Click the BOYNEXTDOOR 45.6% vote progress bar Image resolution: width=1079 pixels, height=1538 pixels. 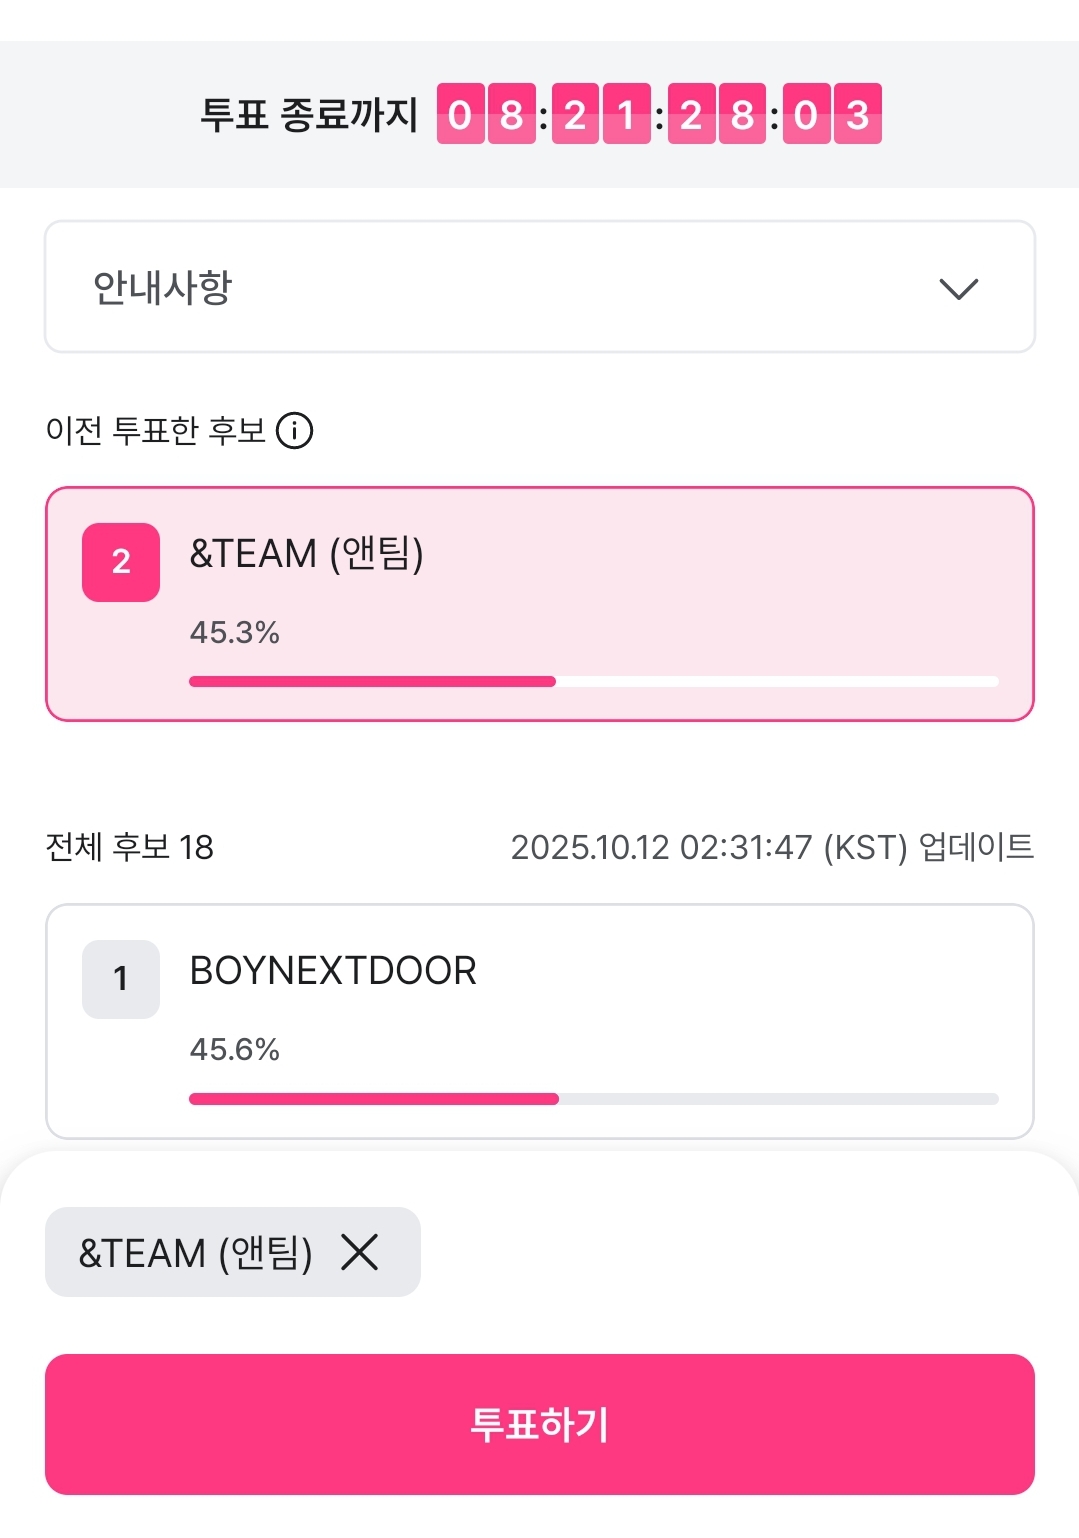(x=593, y=1099)
